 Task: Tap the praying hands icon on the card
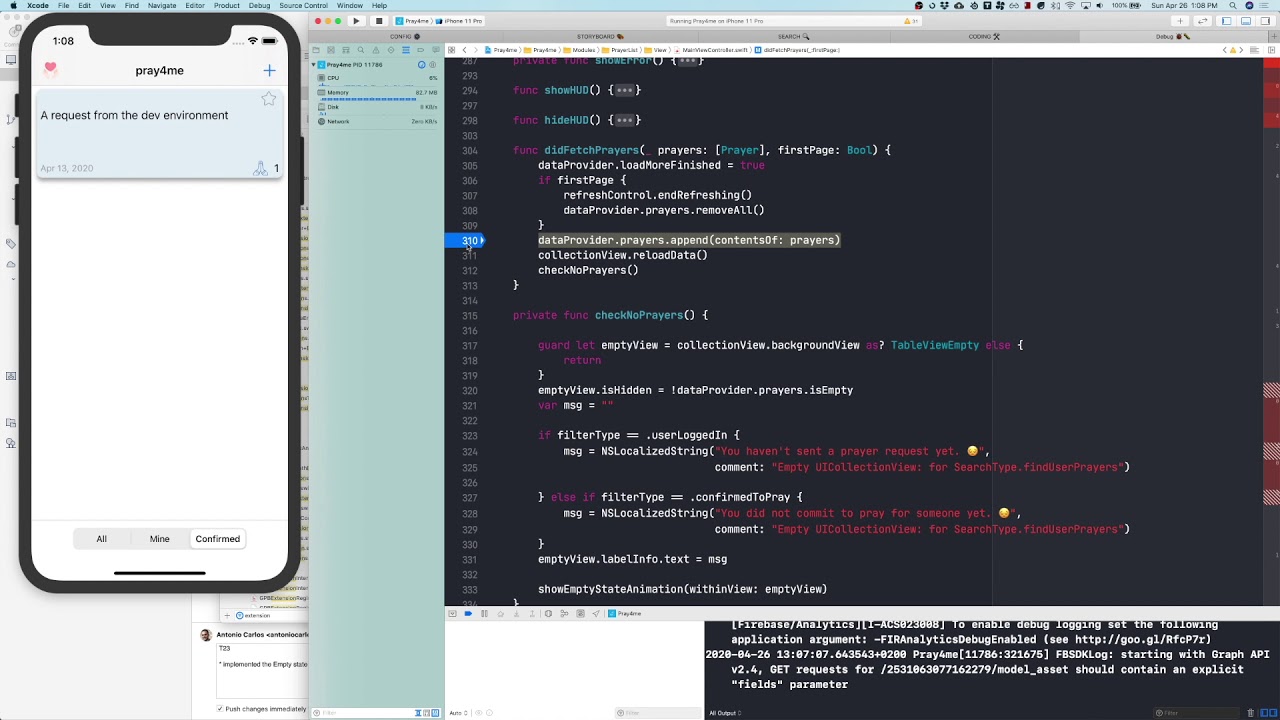260,168
